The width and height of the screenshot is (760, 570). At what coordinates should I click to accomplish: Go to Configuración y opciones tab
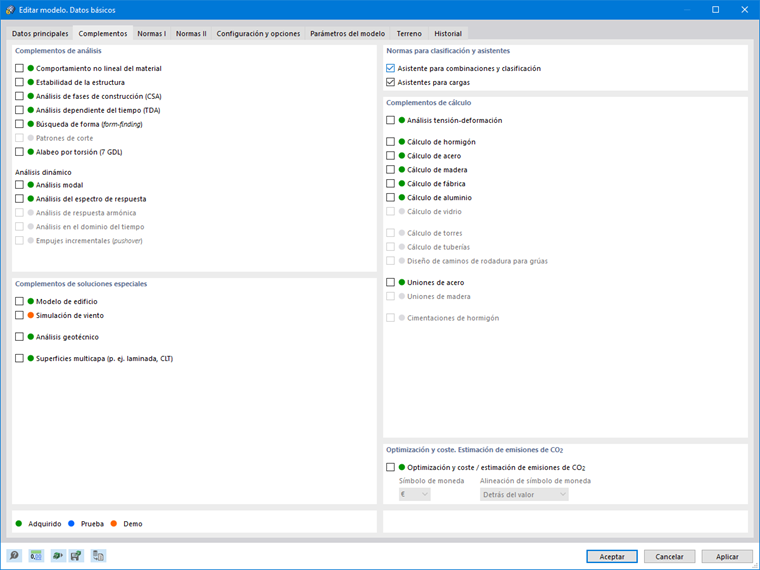pos(258,33)
